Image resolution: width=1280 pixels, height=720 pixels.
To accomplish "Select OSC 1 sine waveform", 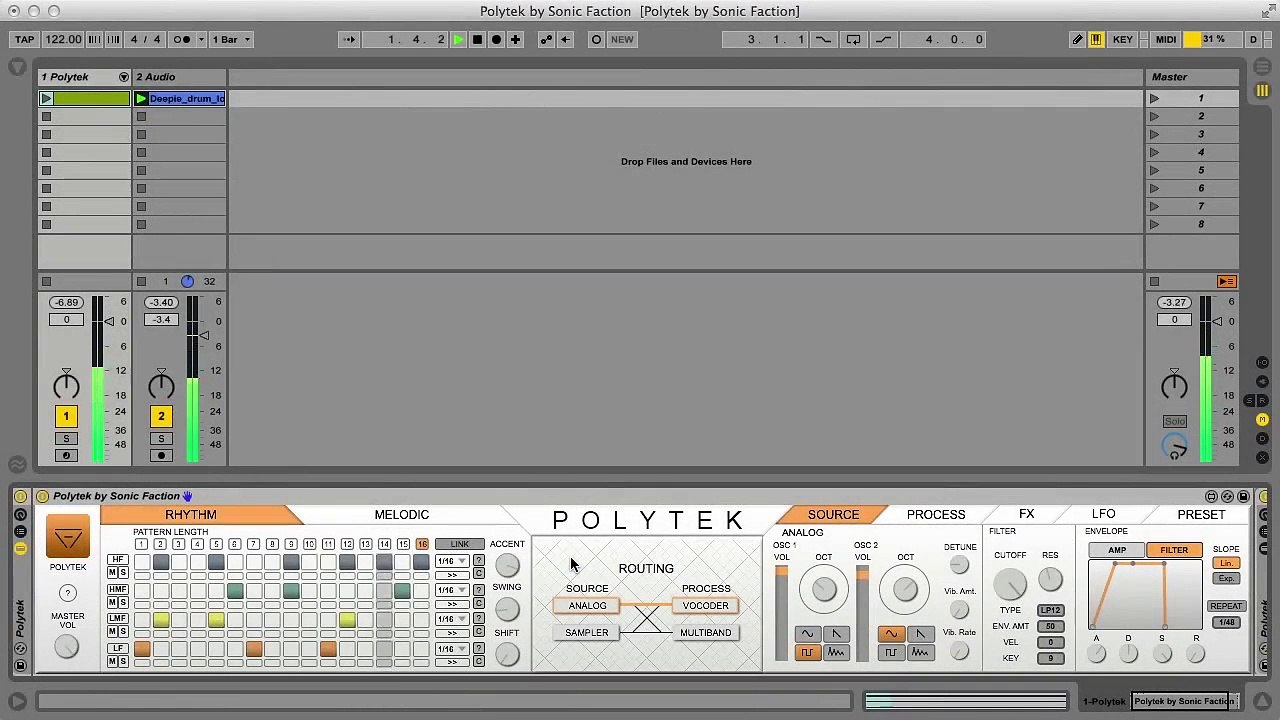I will point(806,633).
